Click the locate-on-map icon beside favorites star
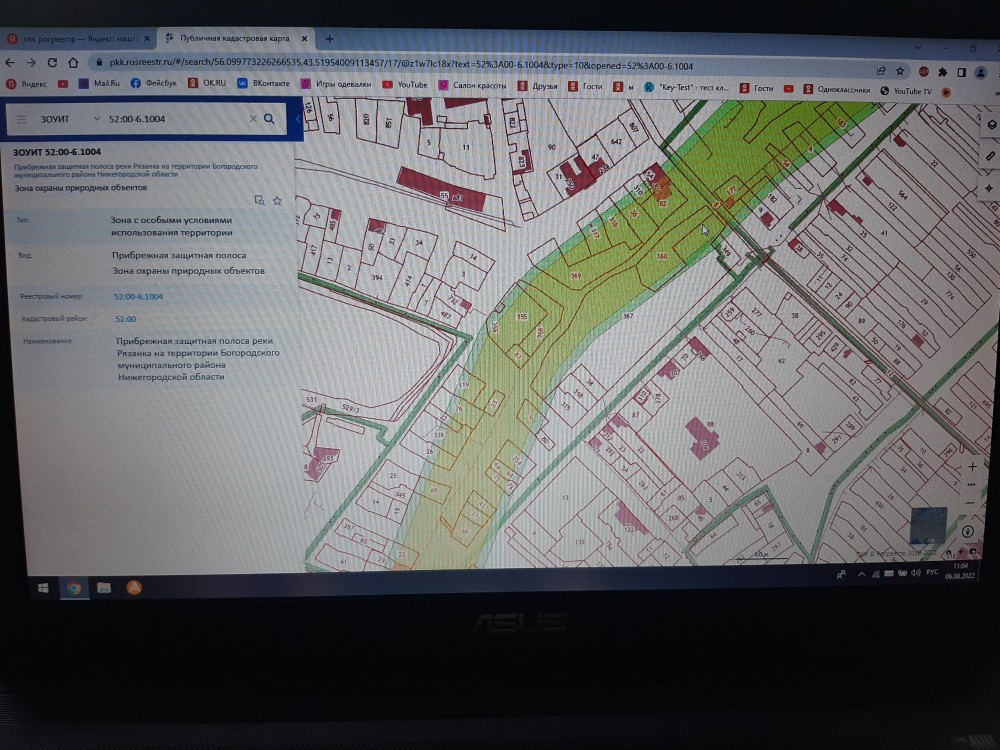The image size is (1000, 750). (260, 200)
